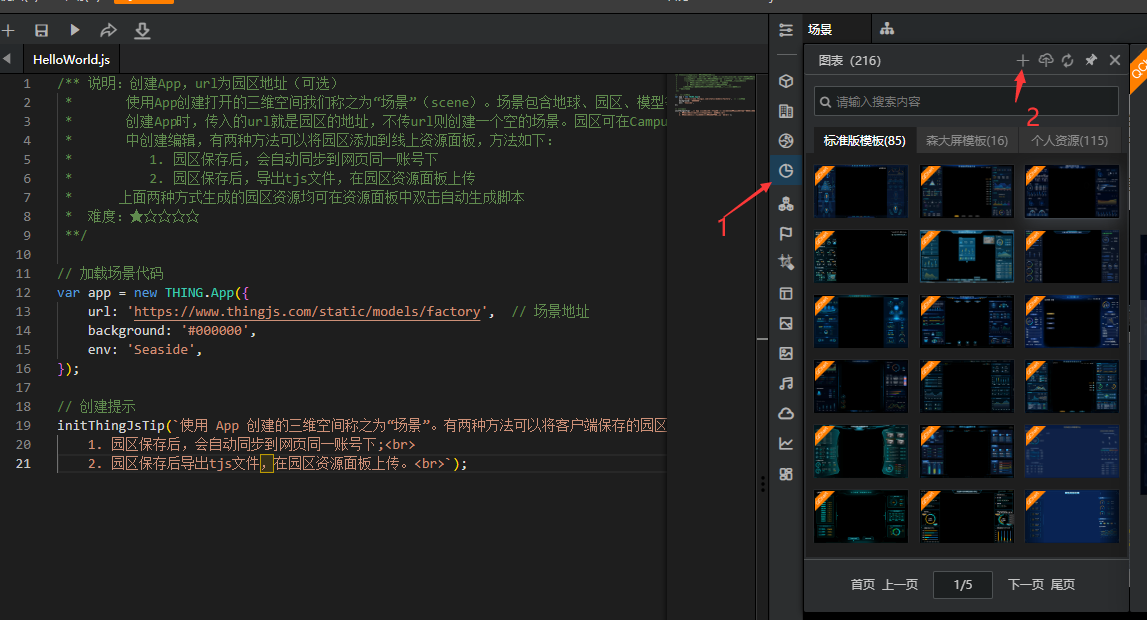Screen dimensions: 1147x620
Task: Open the pie chart panel in the sidebar
Action: tap(786, 170)
